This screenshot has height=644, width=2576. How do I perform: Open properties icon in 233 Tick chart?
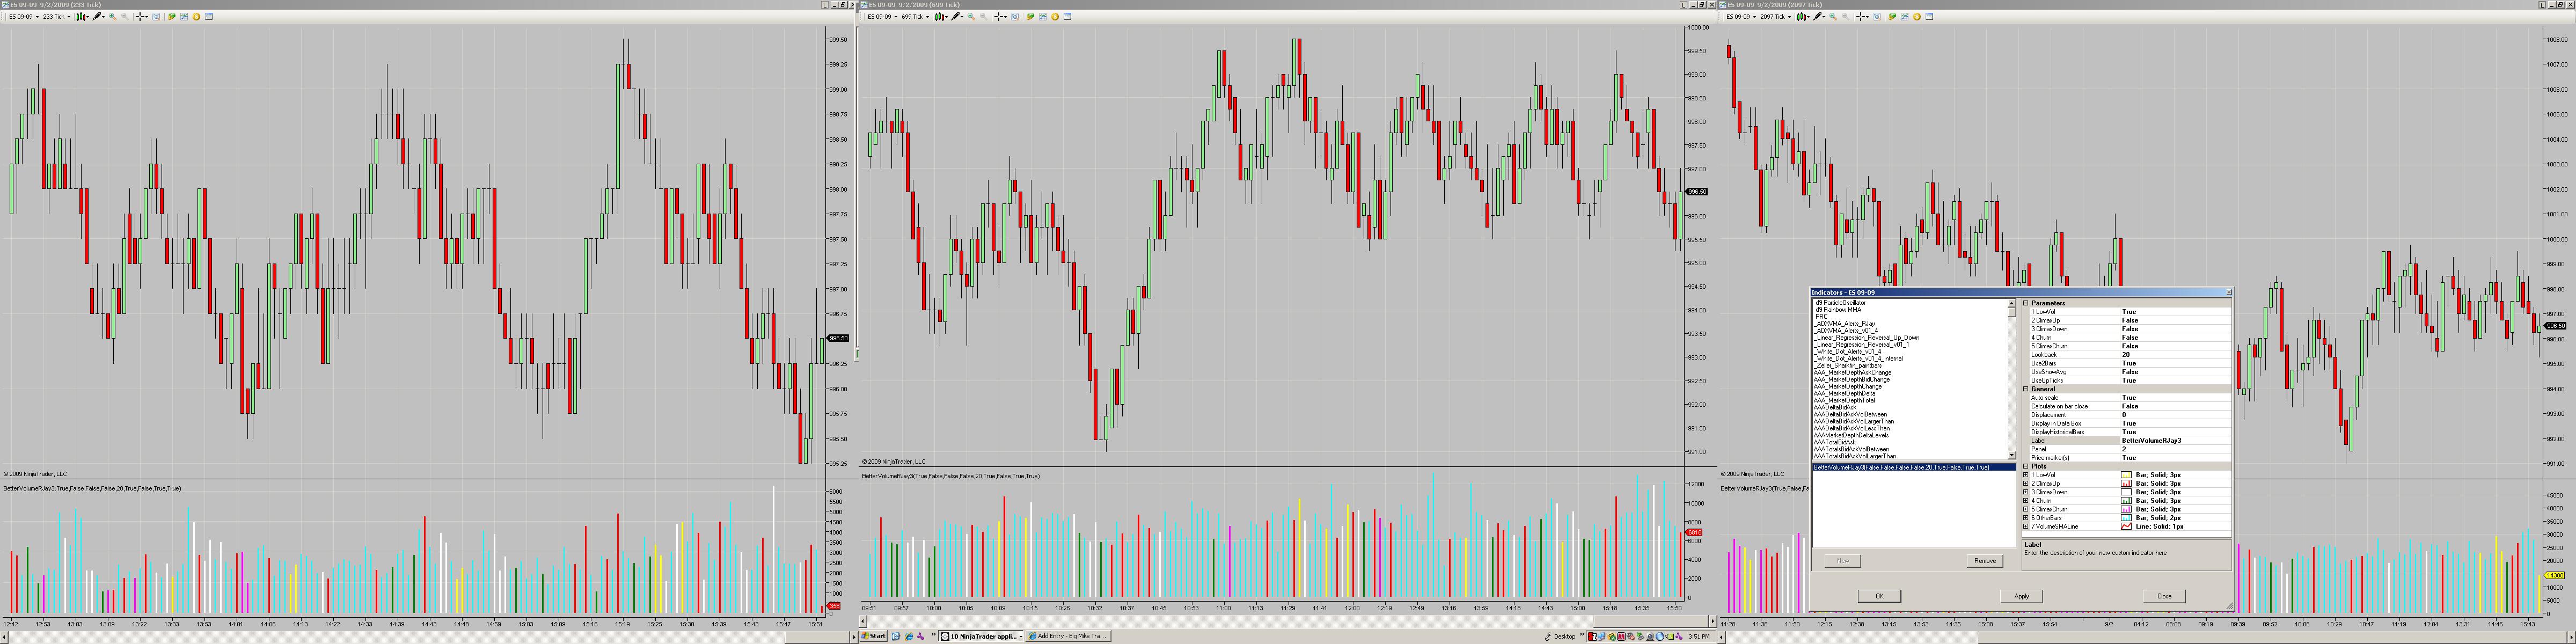pos(209,17)
